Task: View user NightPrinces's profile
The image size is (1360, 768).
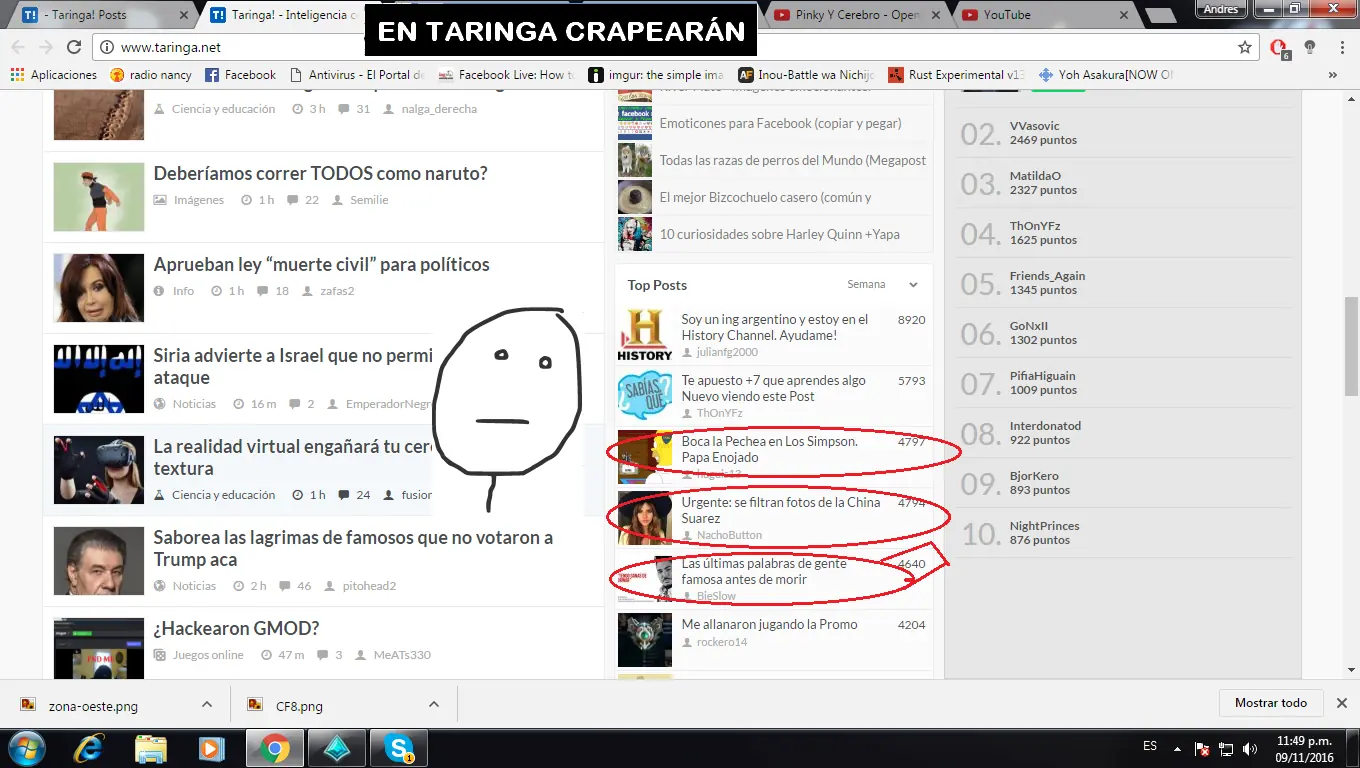Action: pyautogui.click(x=1044, y=526)
